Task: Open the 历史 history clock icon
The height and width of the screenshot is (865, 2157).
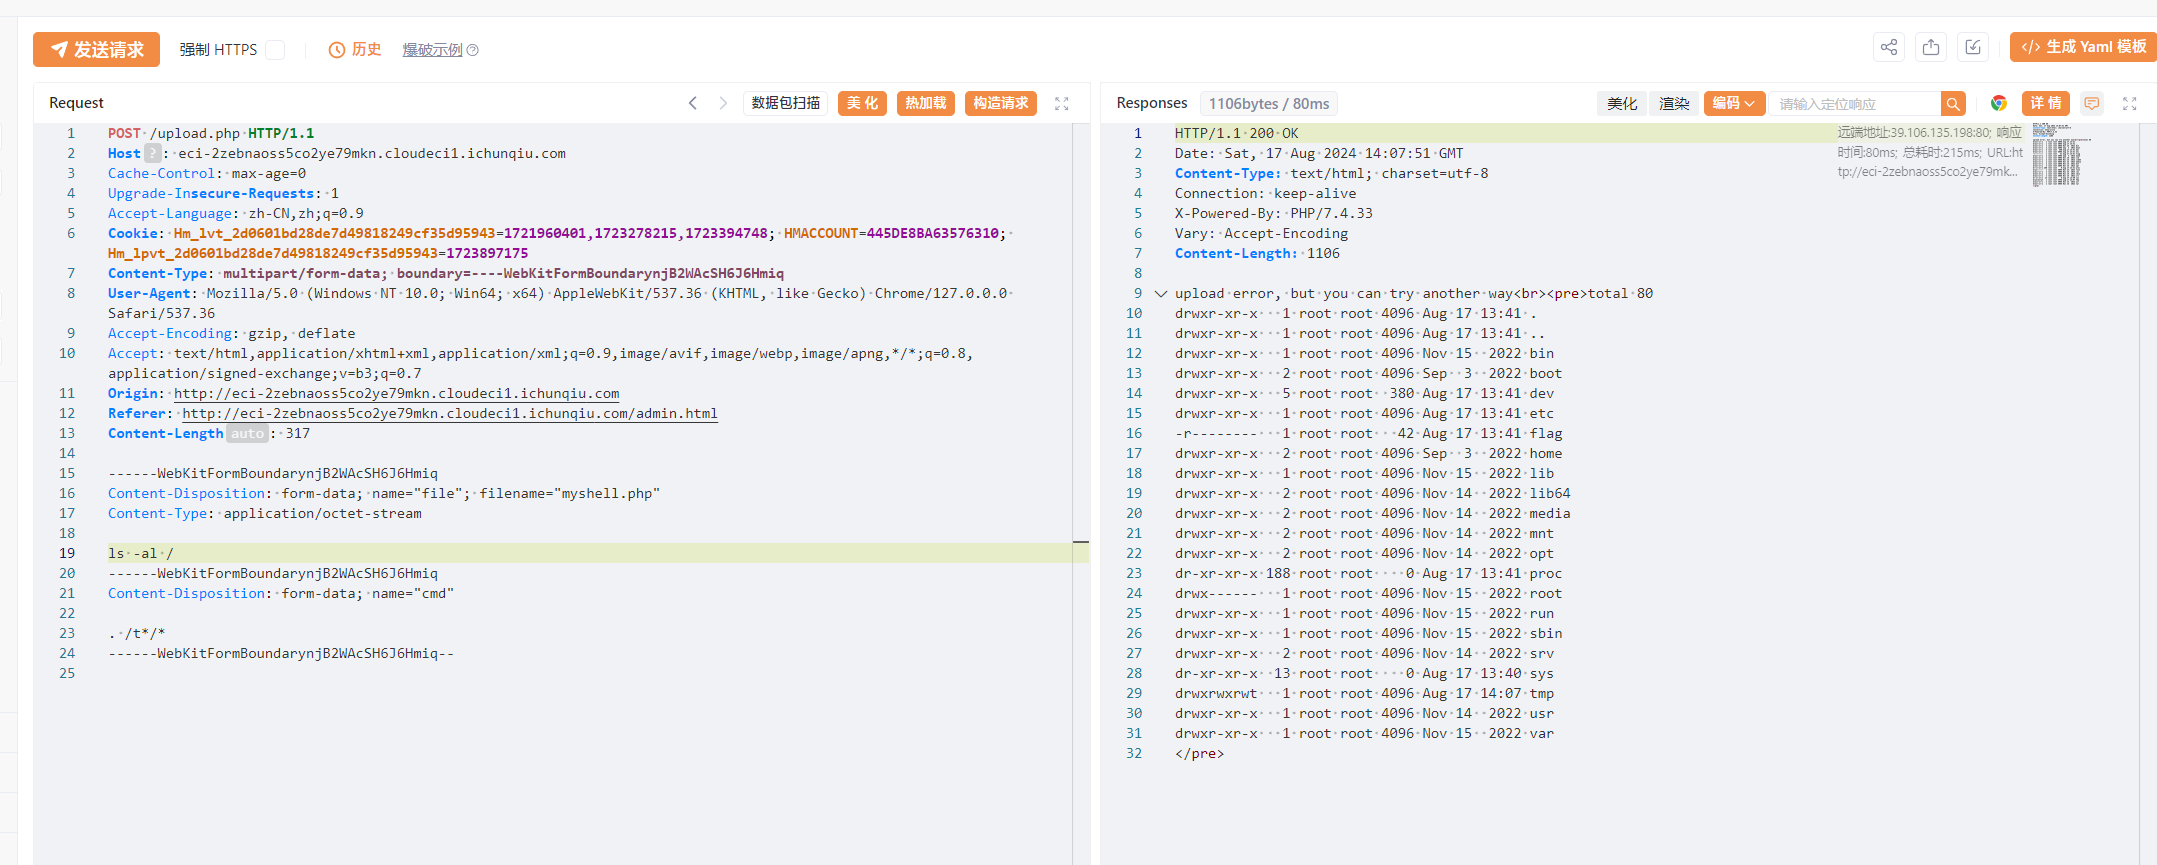Action: click(x=337, y=50)
